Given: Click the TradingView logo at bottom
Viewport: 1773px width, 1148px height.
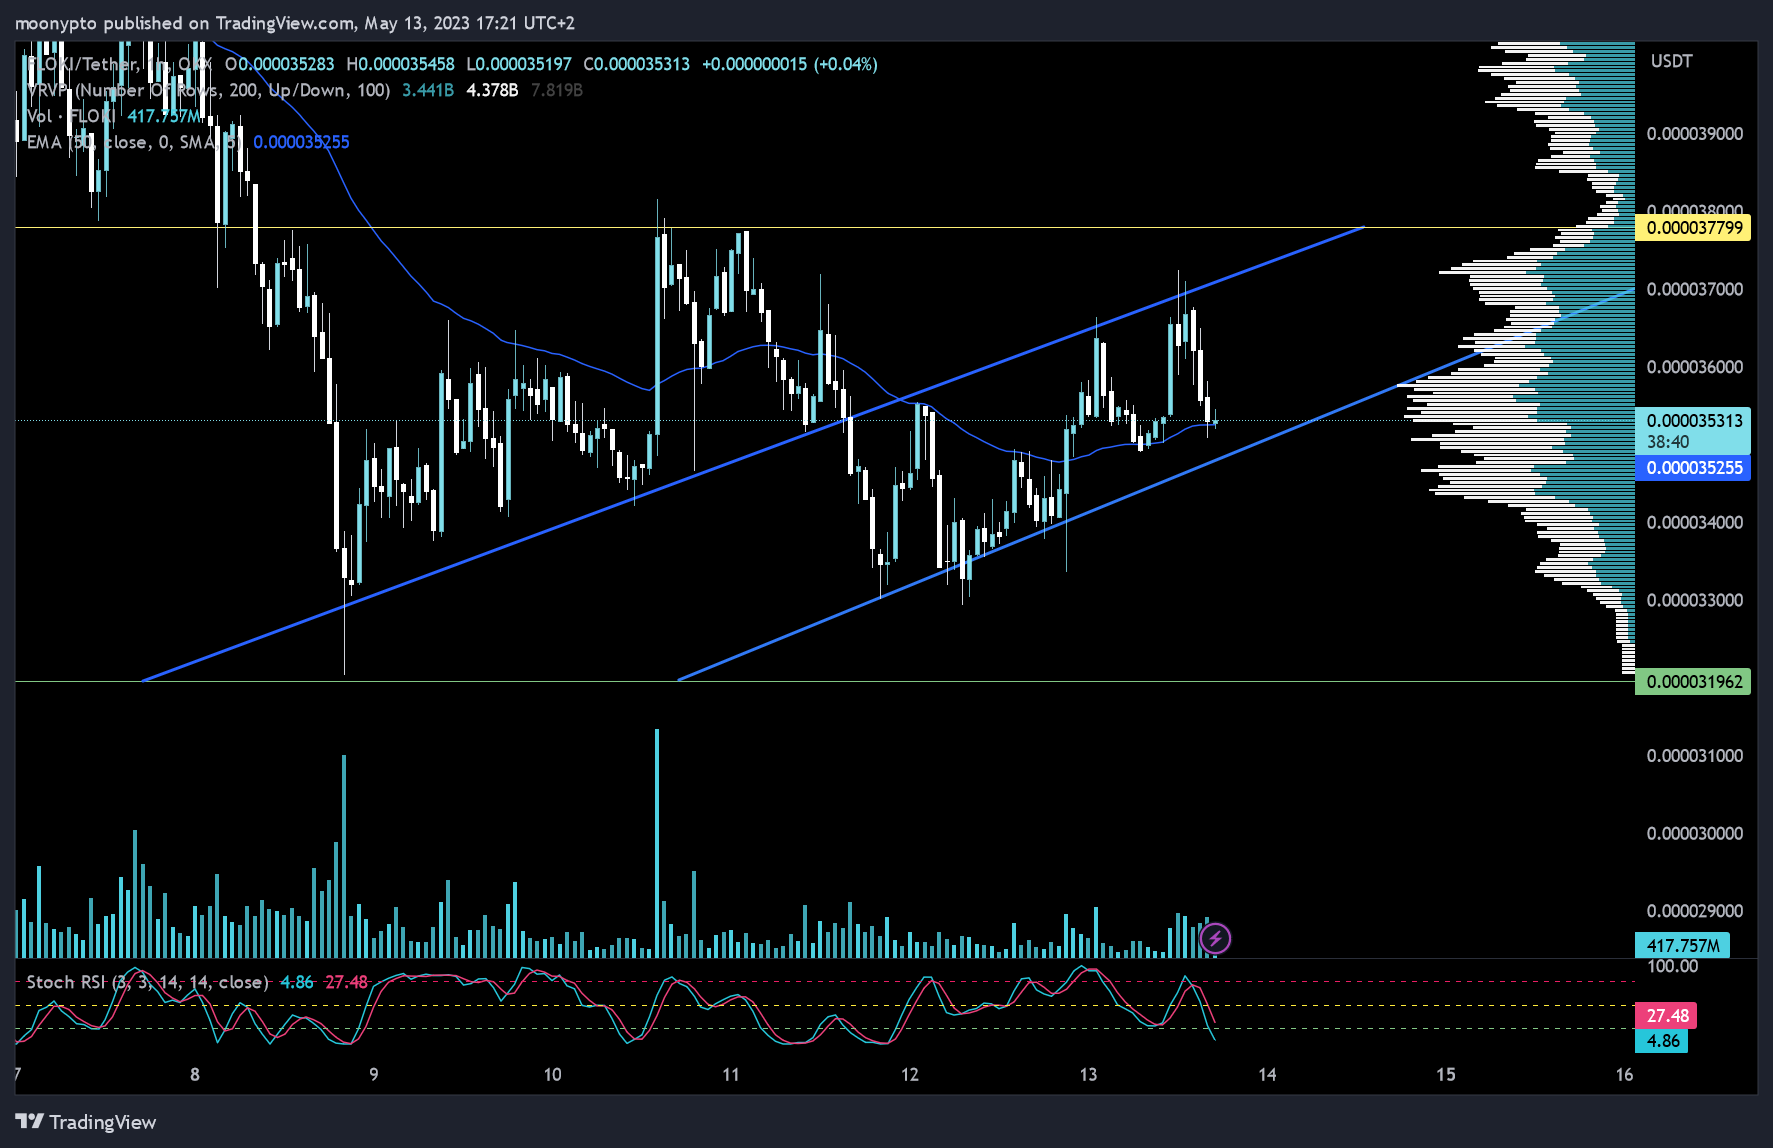Looking at the screenshot, I should [86, 1122].
